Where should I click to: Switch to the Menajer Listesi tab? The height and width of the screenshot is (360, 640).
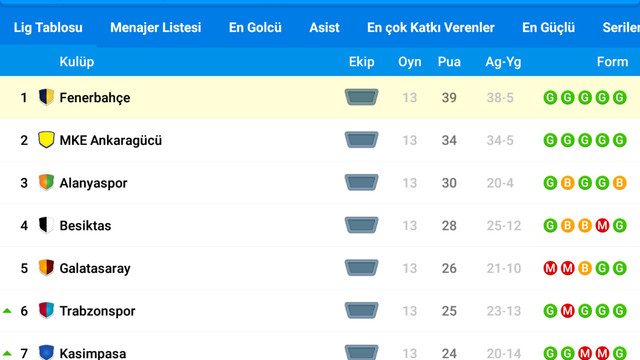(156, 27)
